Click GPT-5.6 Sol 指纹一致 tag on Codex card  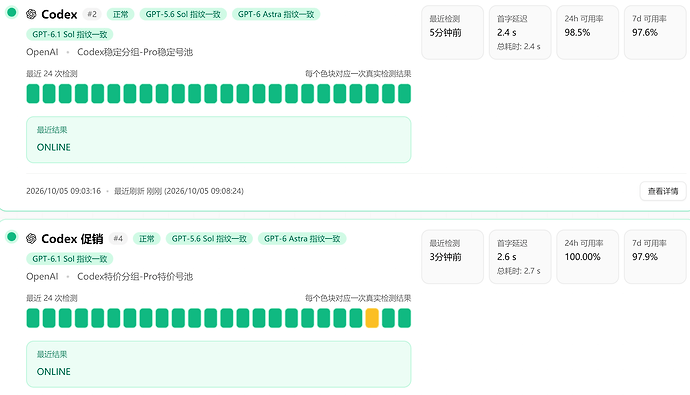pos(183,14)
